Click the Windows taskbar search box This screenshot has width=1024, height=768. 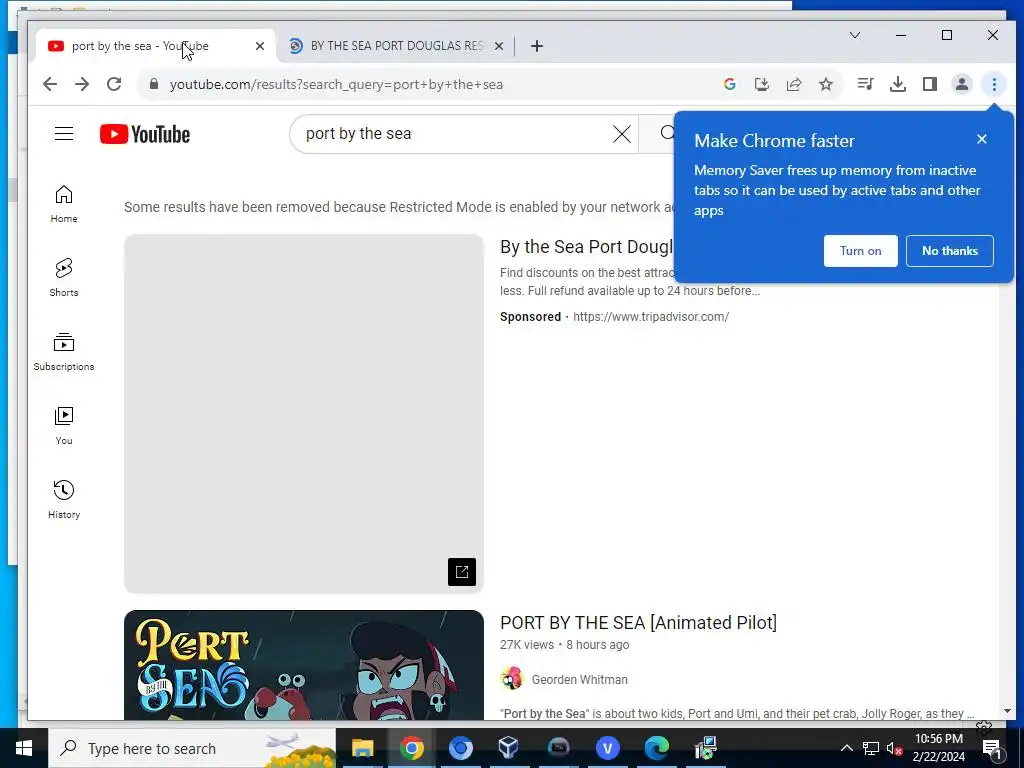pyautogui.click(x=193, y=748)
